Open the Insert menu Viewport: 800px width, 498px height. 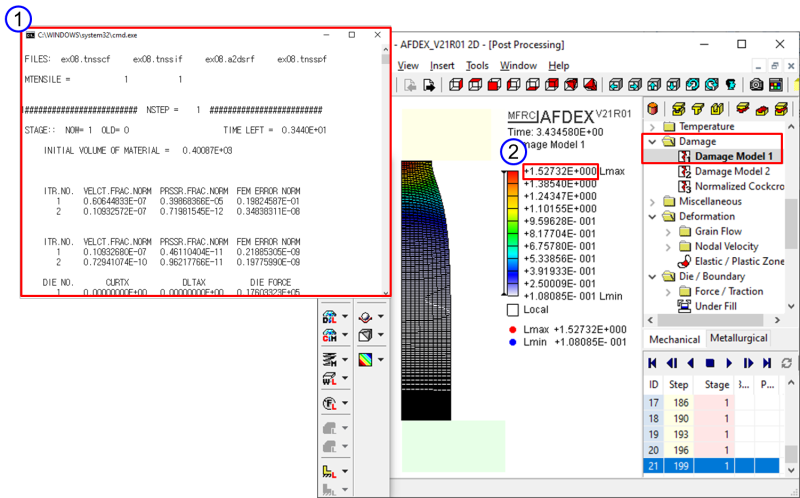pyautogui.click(x=442, y=65)
